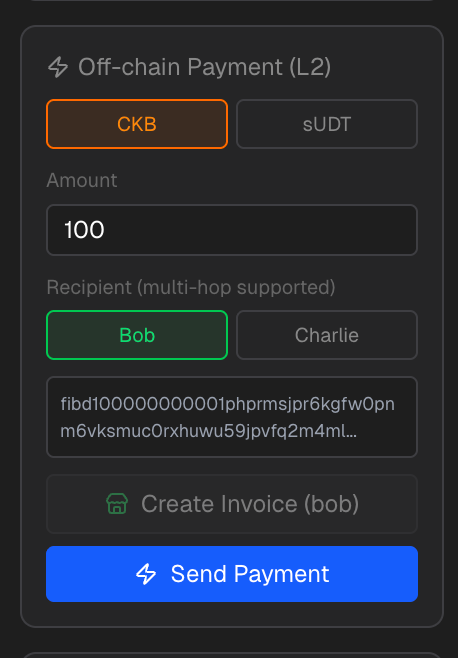Choose Charlie as the recipient
This screenshot has width=458, height=658.
click(327, 335)
